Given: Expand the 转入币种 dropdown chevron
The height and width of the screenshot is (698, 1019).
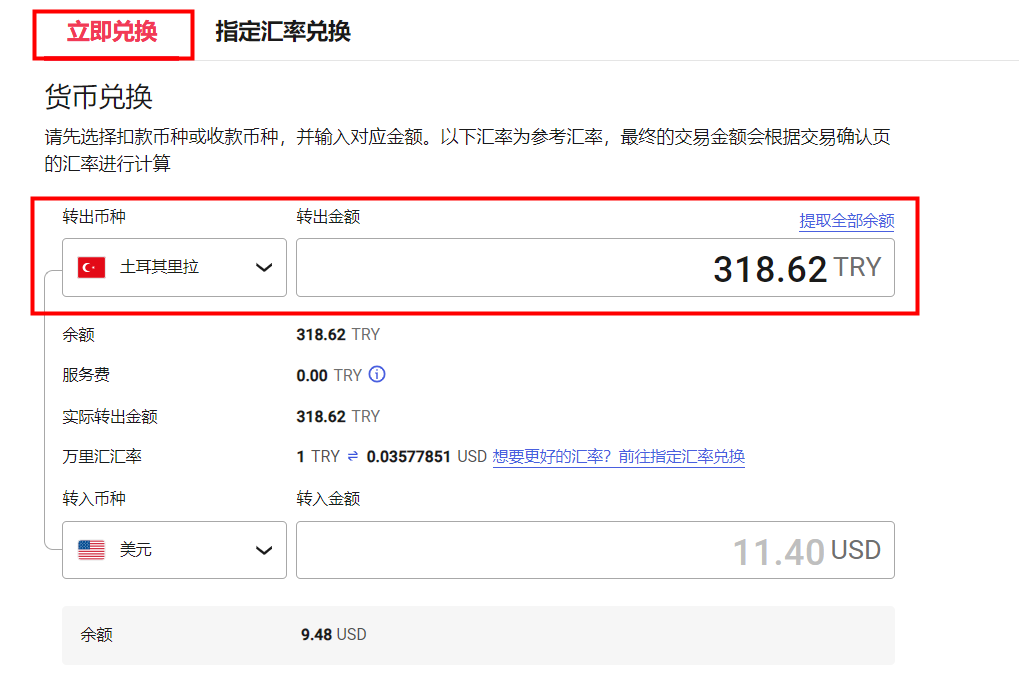Looking at the screenshot, I should pos(264,550).
